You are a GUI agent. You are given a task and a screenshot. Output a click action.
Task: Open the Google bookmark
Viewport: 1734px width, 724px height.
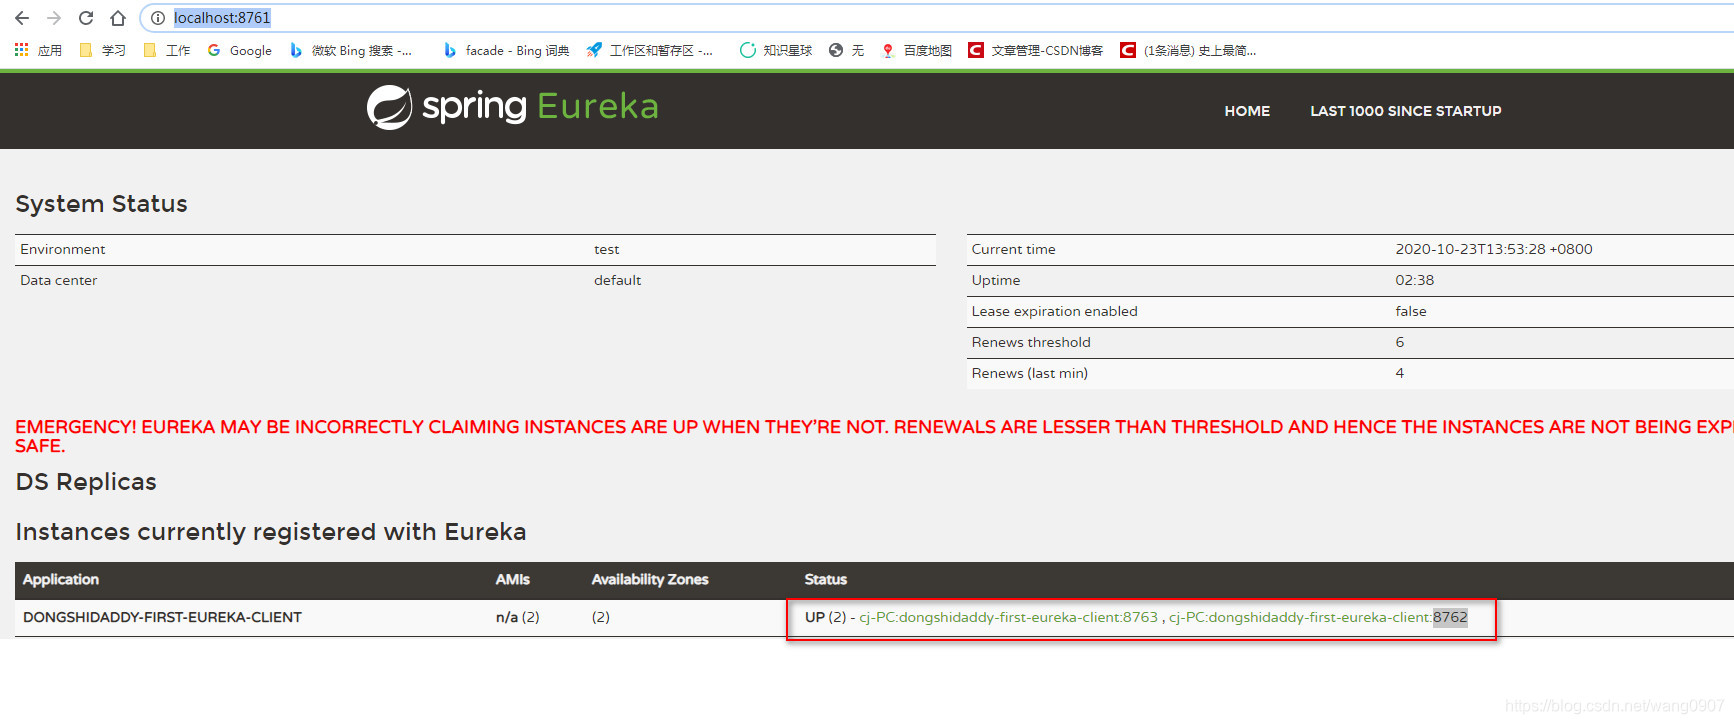coord(240,50)
